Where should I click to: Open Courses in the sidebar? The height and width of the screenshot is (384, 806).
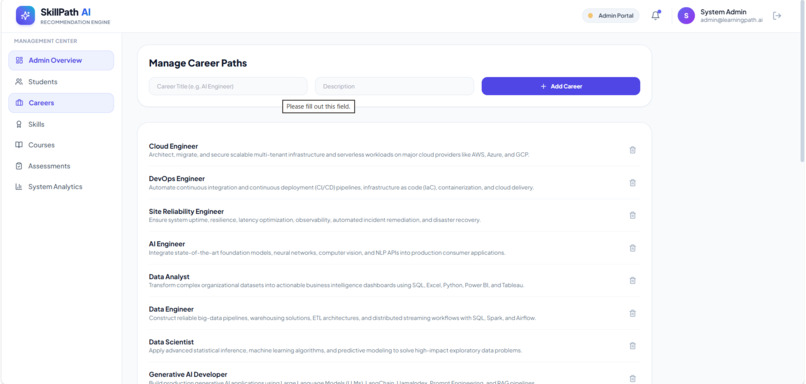coord(61,145)
